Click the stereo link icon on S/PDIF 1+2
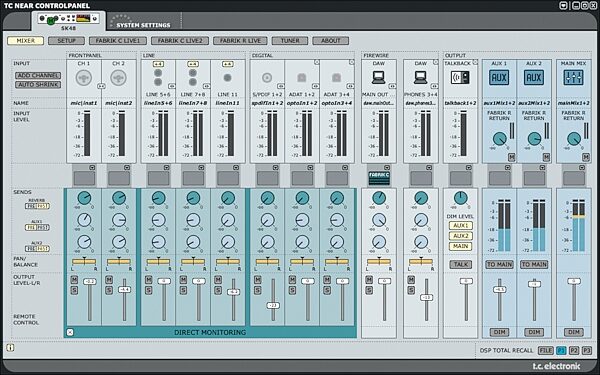The image size is (600, 375). [x=280, y=86]
